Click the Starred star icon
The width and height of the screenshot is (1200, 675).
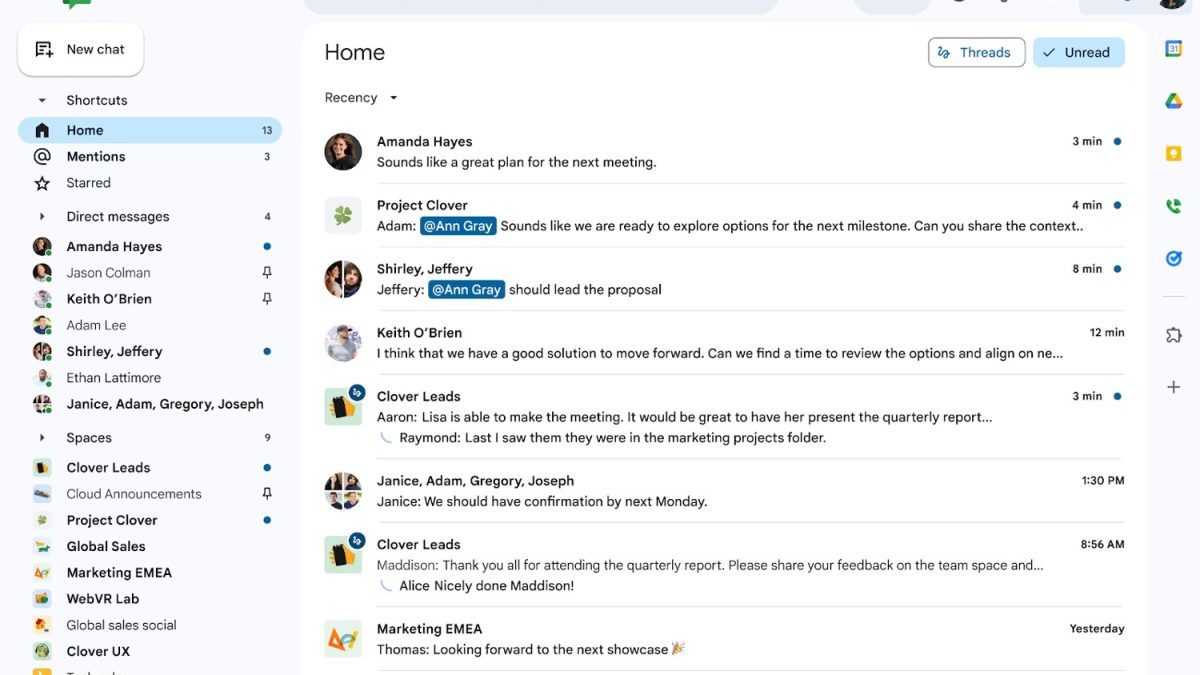[42, 183]
